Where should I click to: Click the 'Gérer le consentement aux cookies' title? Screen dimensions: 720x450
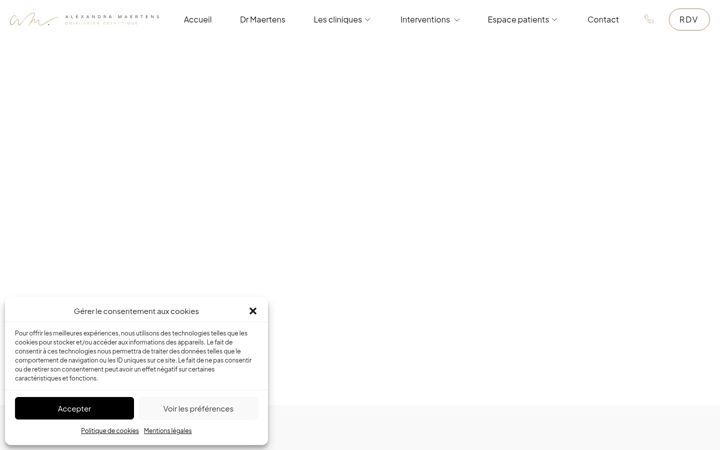pos(136,311)
